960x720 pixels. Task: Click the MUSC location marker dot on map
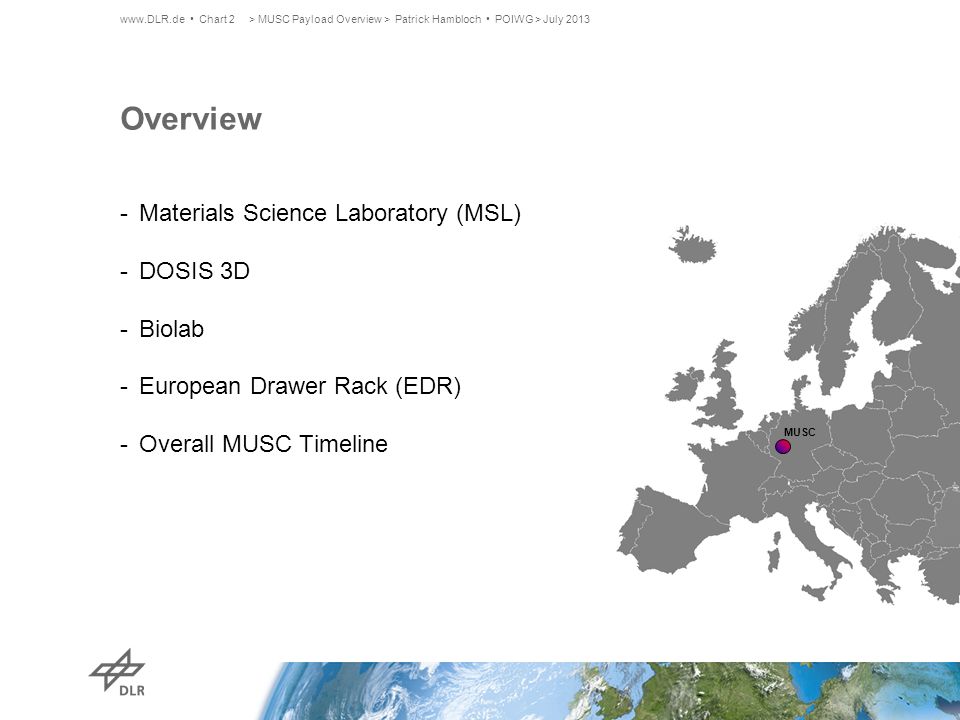pyautogui.click(x=782, y=446)
